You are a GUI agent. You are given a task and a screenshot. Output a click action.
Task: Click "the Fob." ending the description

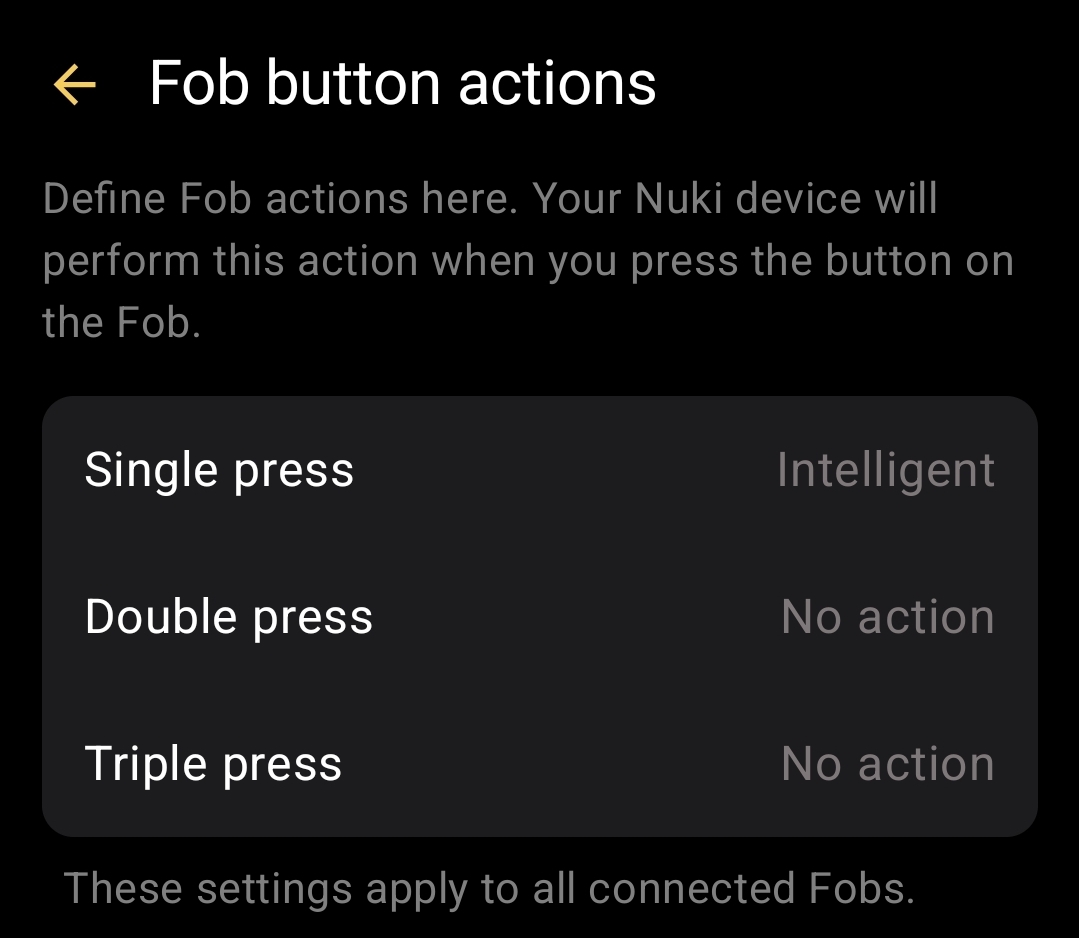121,323
